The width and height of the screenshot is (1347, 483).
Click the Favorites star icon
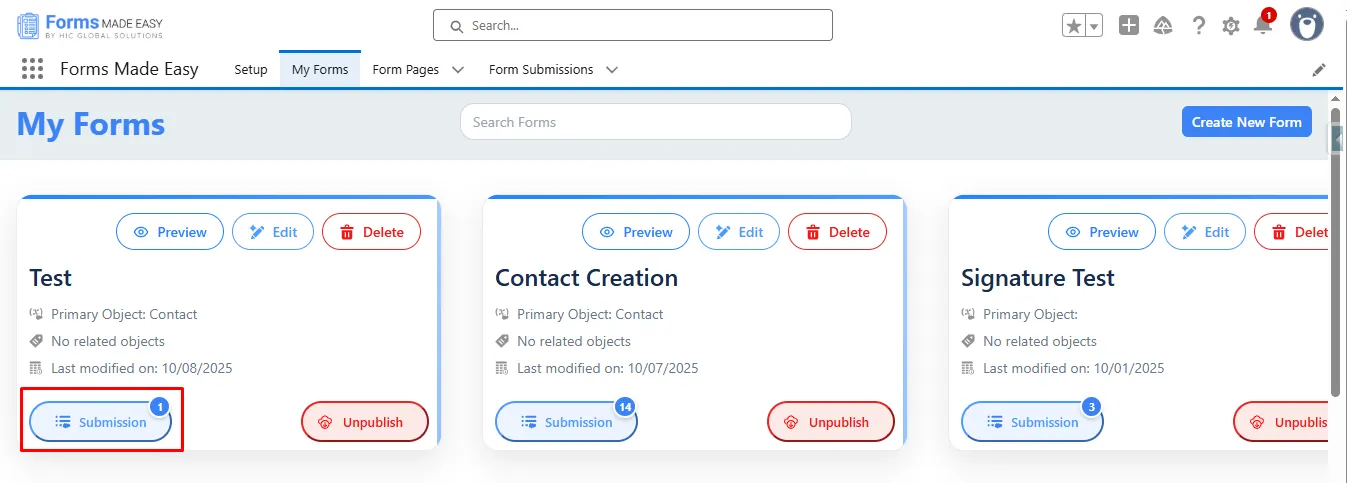click(x=1074, y=26)
